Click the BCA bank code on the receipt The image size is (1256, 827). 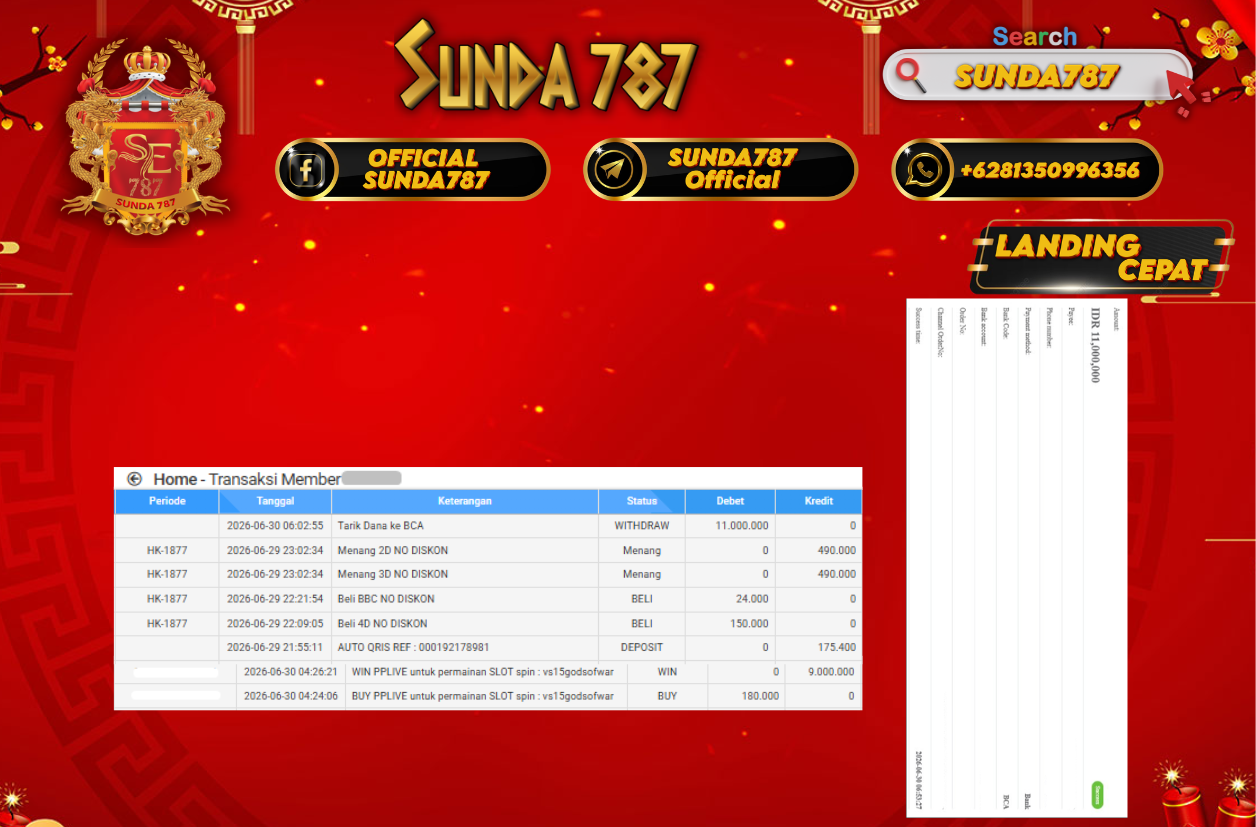(1005, 801)
